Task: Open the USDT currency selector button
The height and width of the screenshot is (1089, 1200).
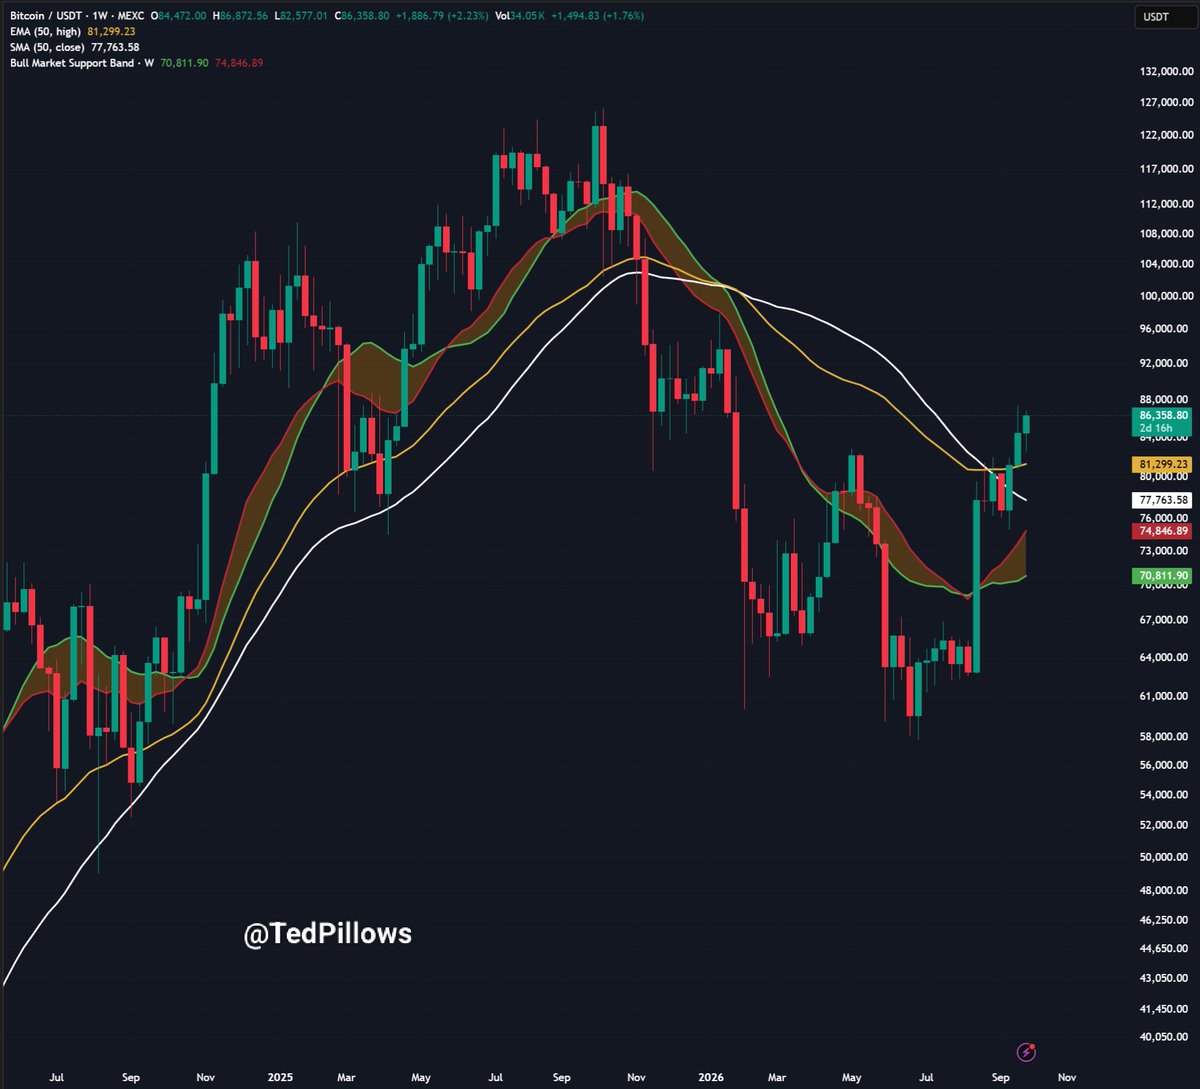Action: coord(1164,16)
